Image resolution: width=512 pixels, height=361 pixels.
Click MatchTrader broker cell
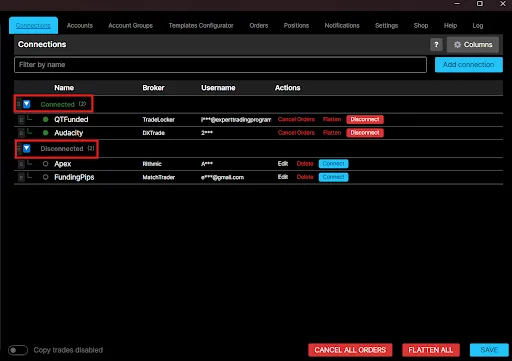159,177
